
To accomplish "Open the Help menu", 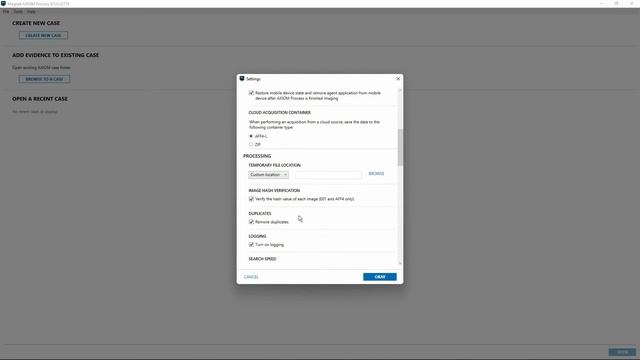I will [x=31, y=11].
